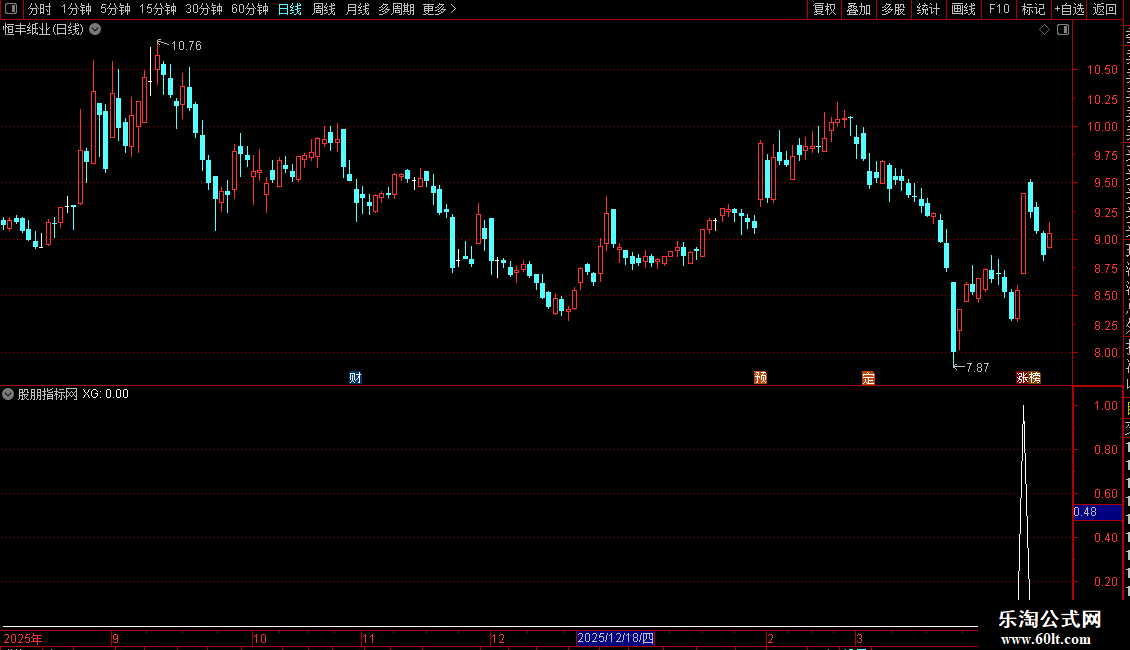Select the 分时 intraday view
The height and width of the screenshot is (650, 1130).
point(40,9)
